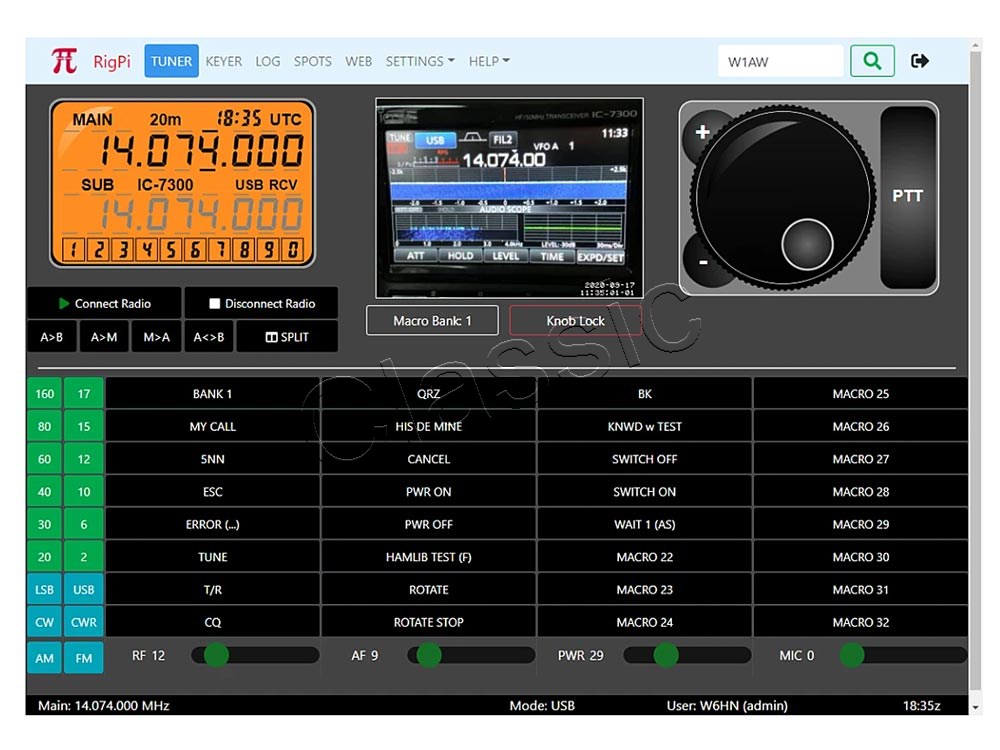1000x750 pixels.
Task: Click the sub frequency display
Action: click(201, 214)
